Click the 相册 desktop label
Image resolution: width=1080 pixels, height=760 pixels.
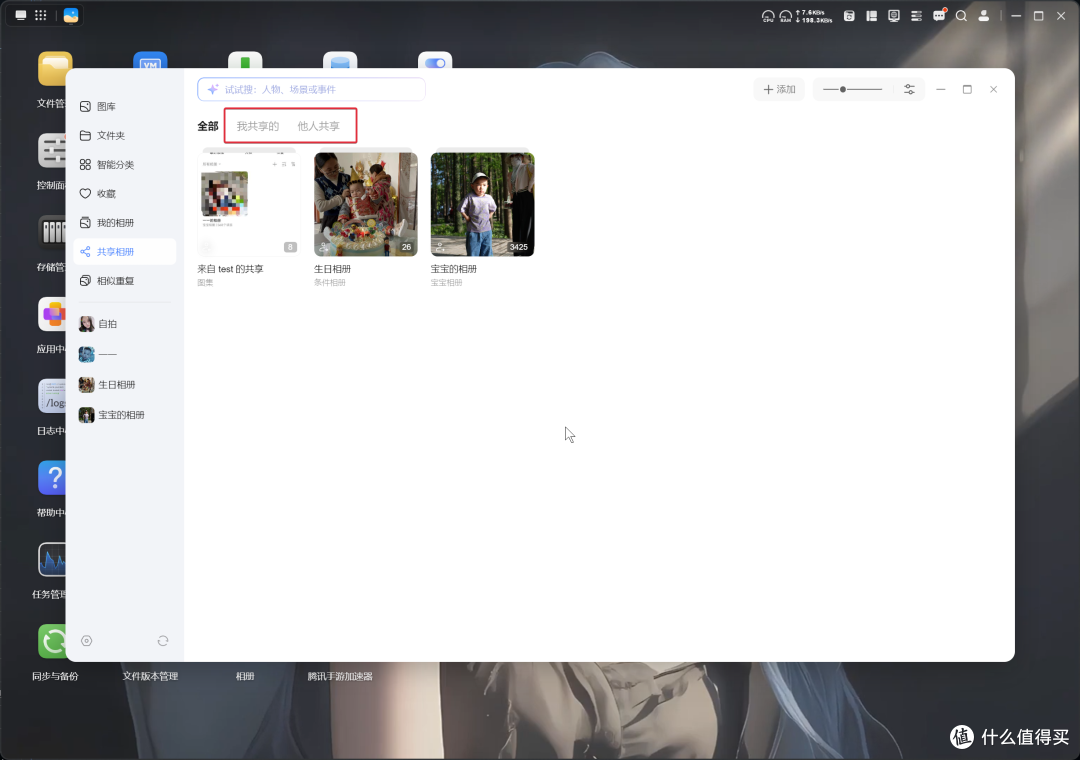pyautogui.click(x=245, y=677)
